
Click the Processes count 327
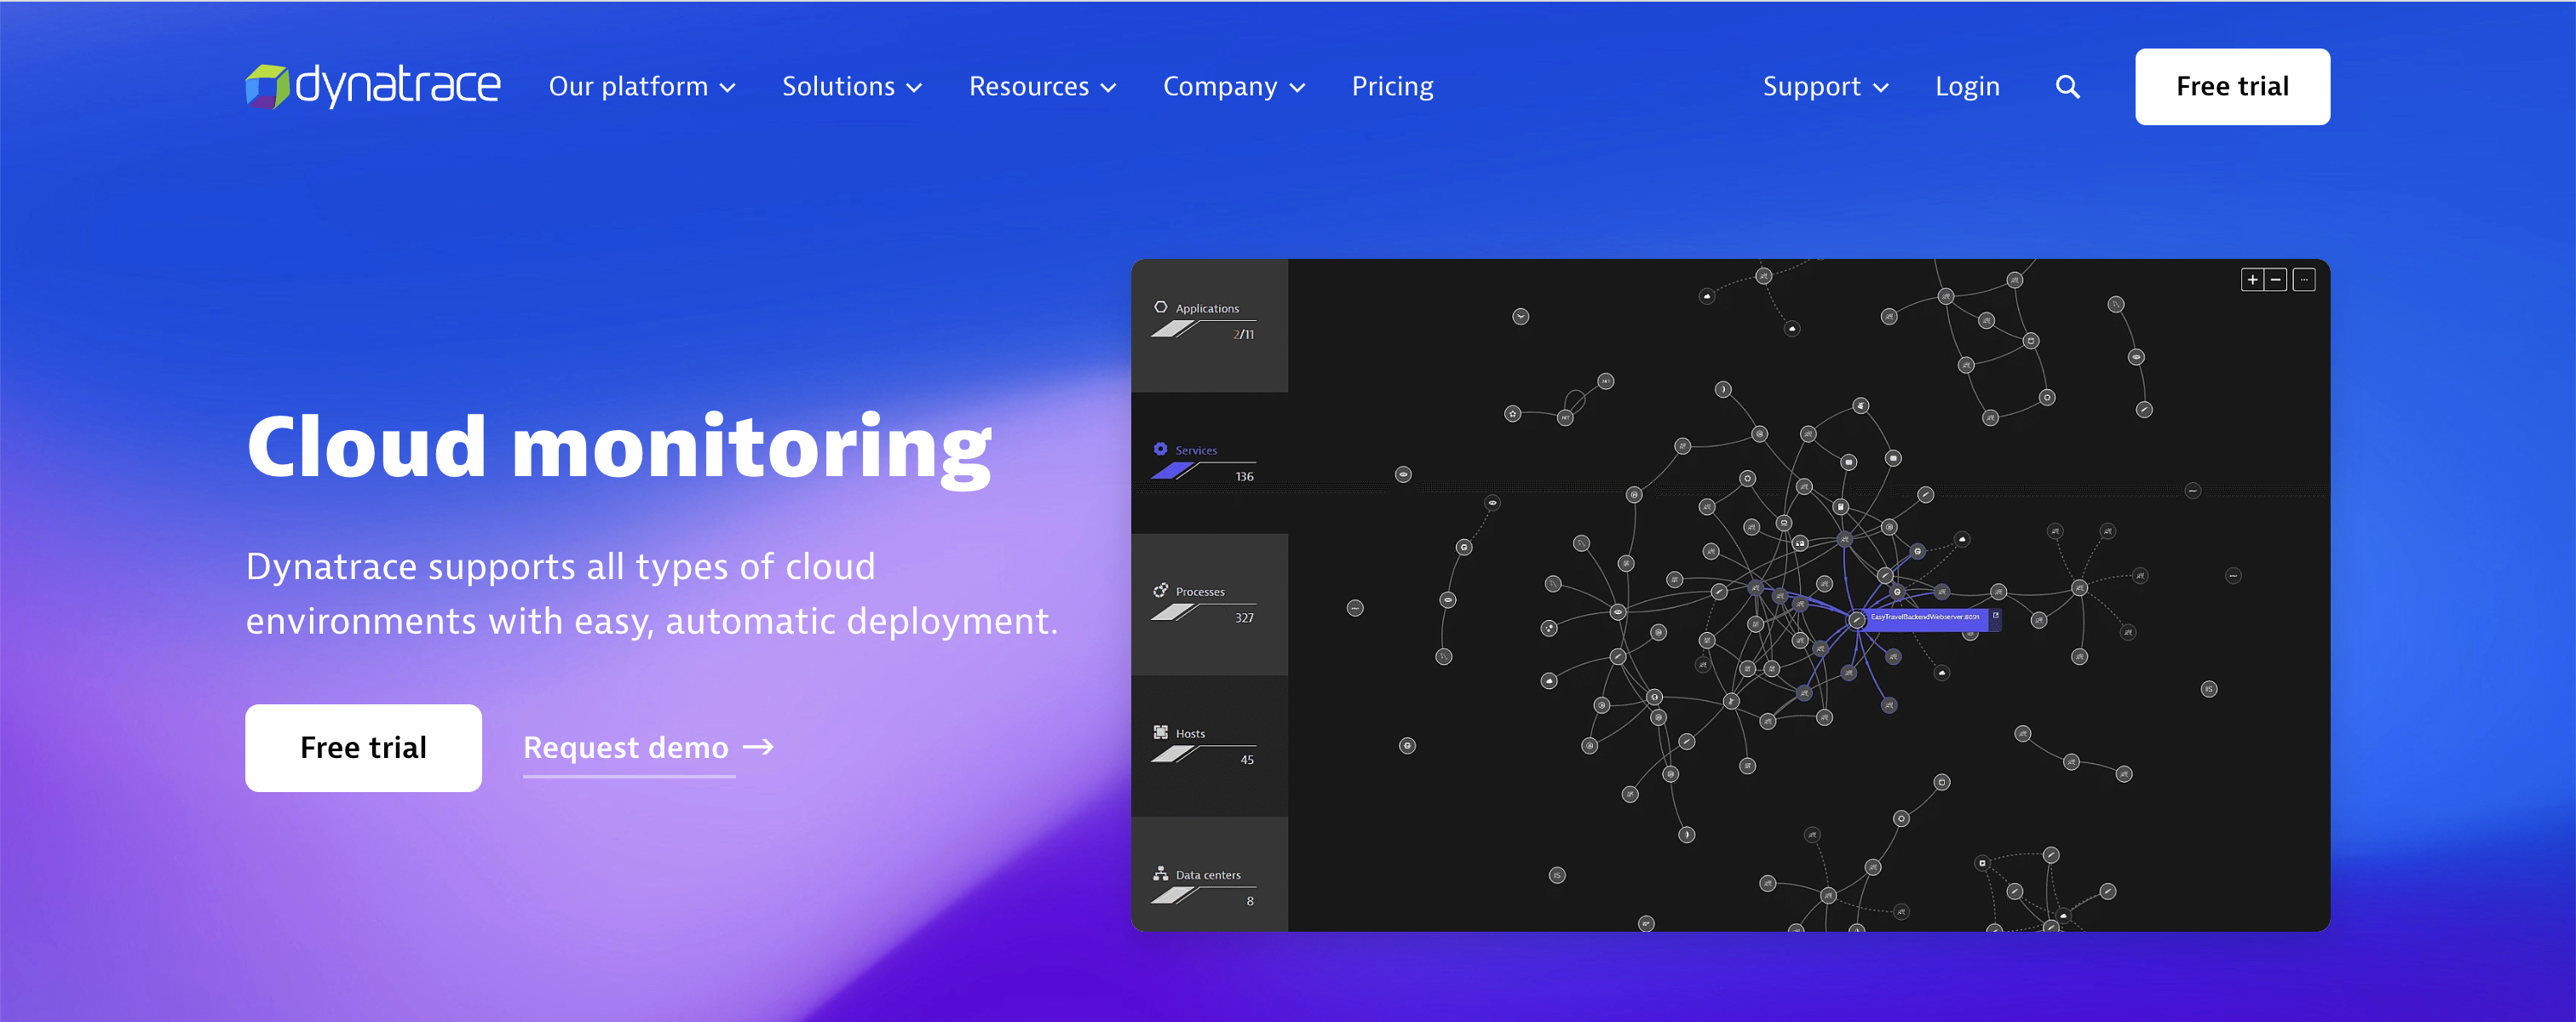[1244, 618]
